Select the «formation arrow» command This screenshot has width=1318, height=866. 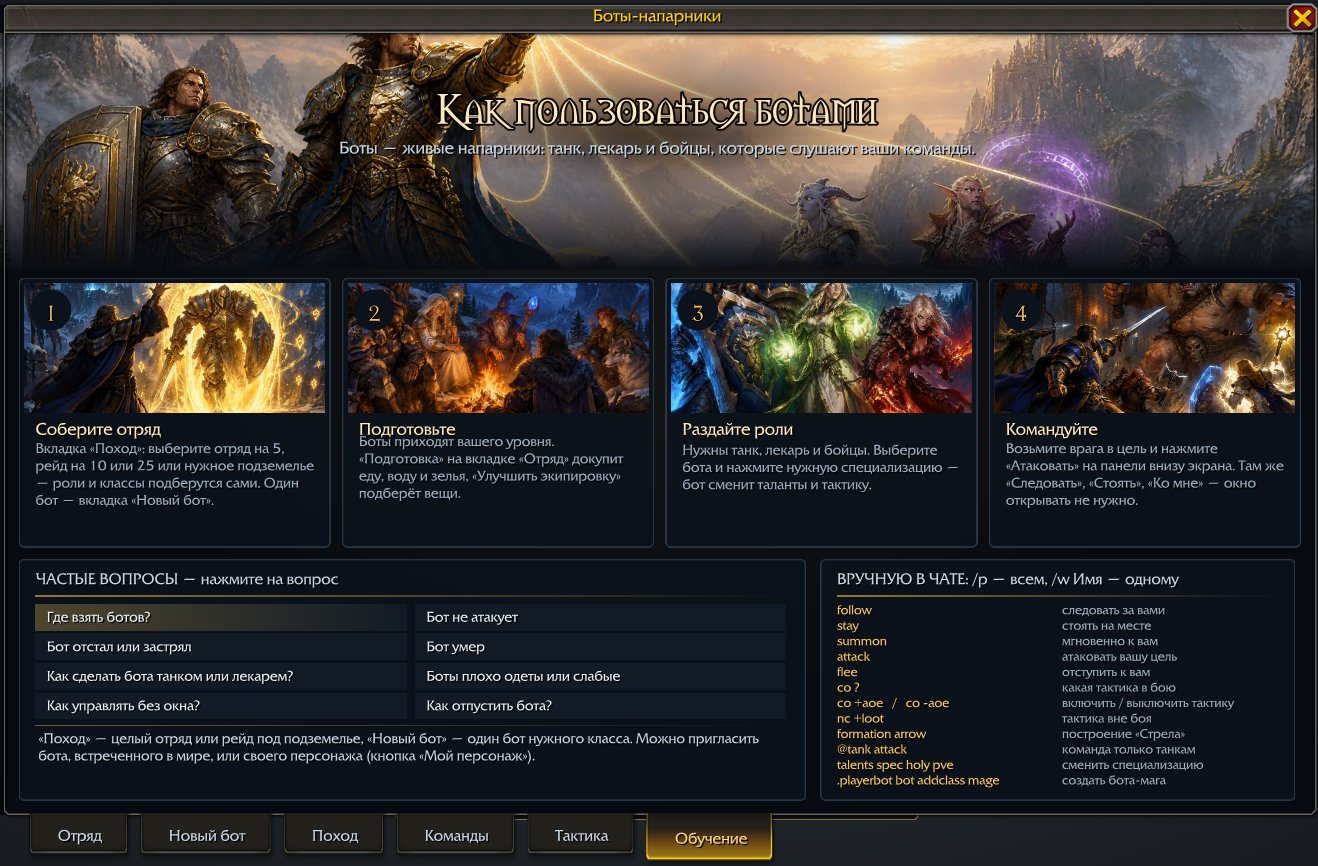881,734
